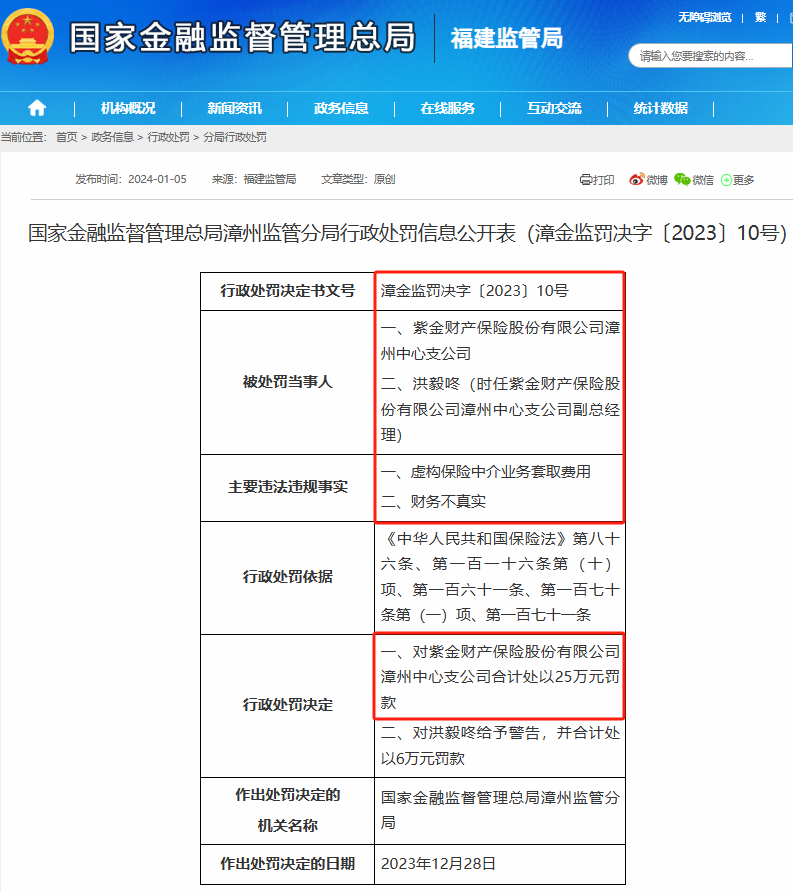793x892 pixels.
Task: Open the 在线服务 menu
Action: [x=447, y=108]
